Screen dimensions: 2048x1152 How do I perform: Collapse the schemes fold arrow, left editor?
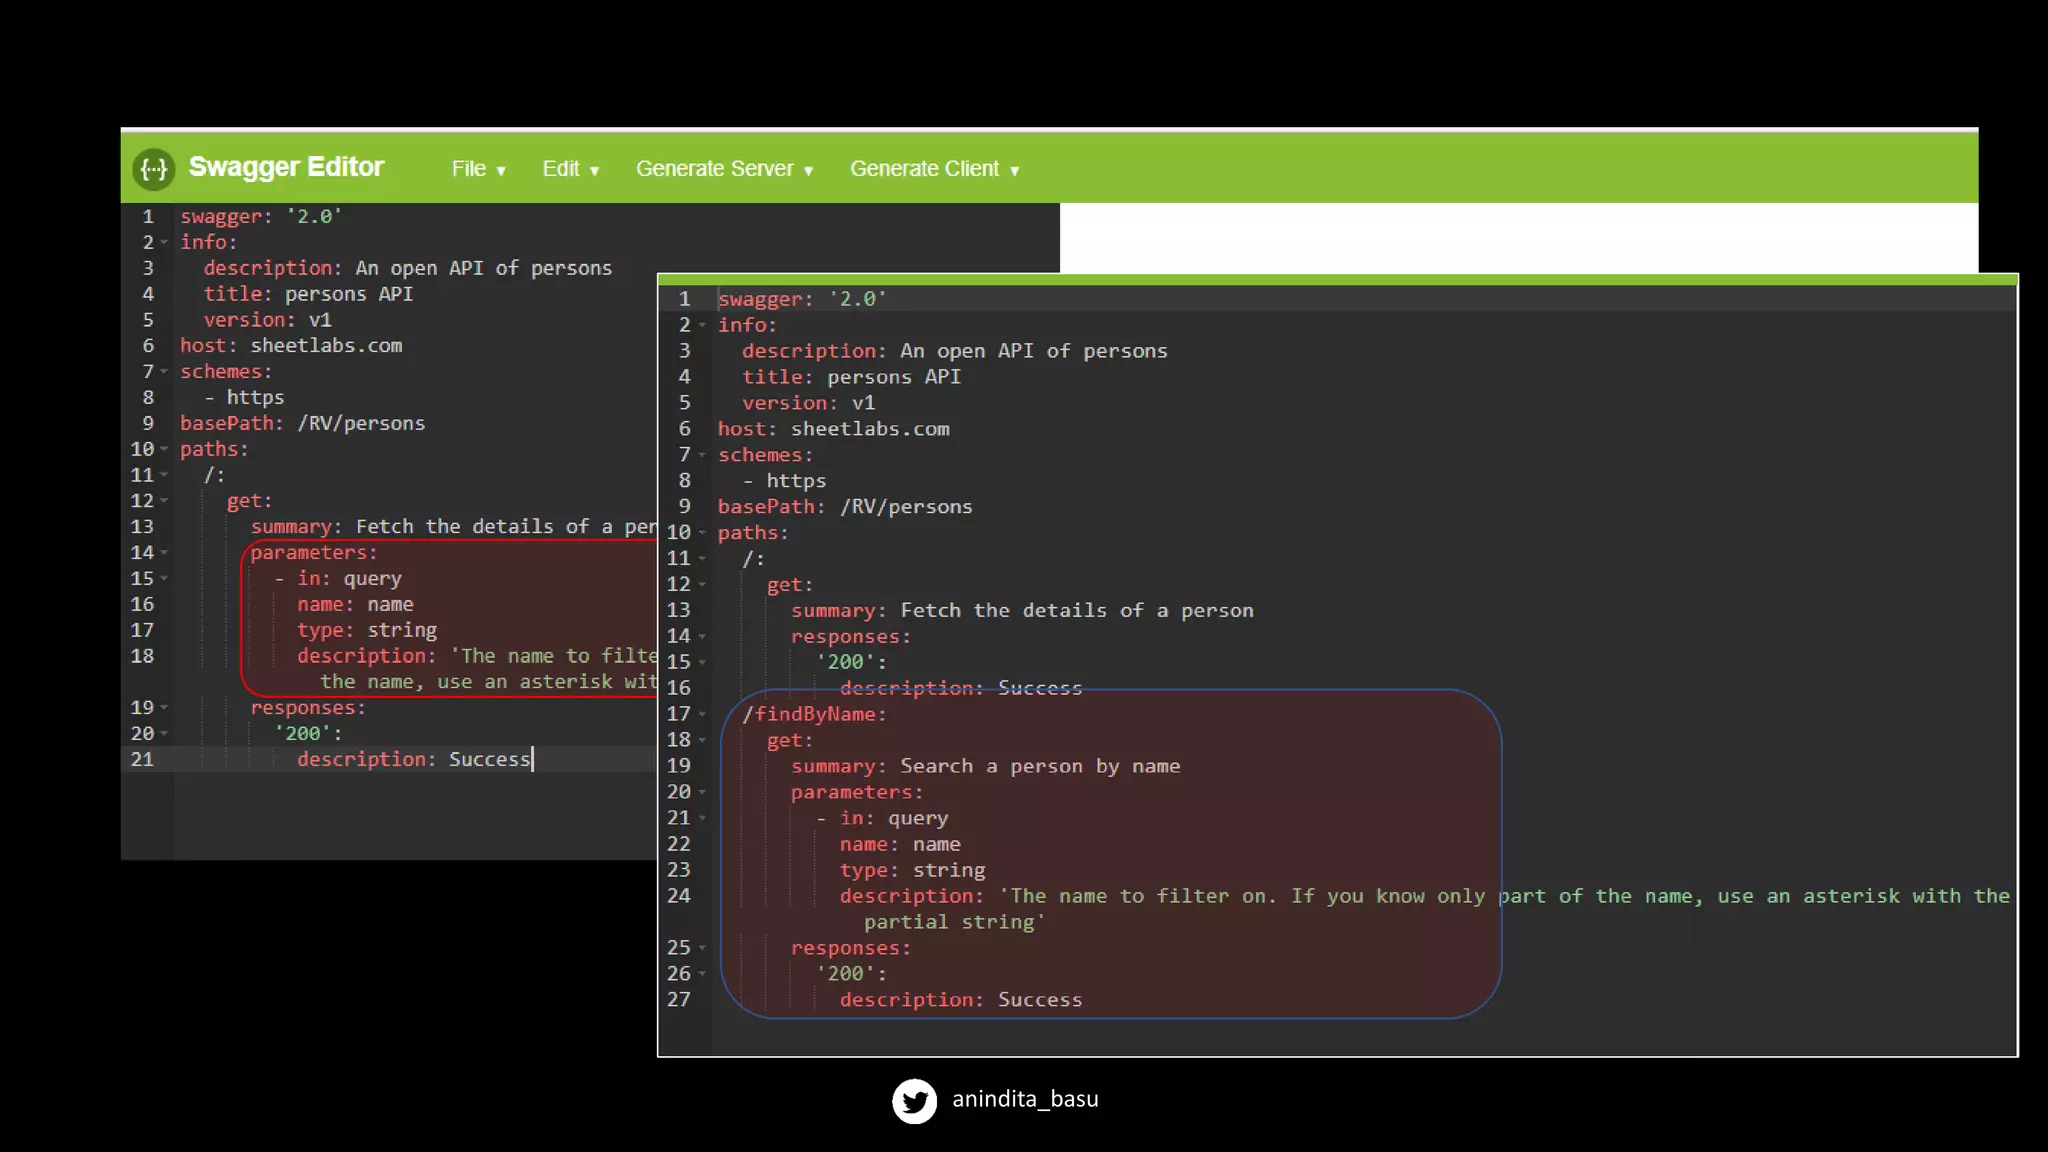pyautogui.click(x=164, y=371)
